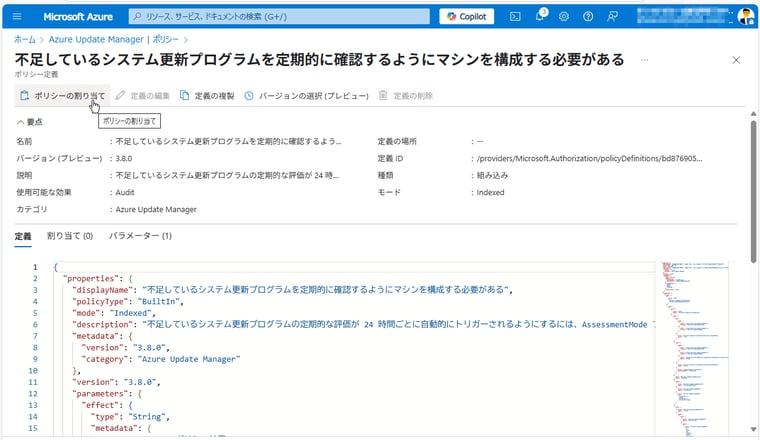The height and width of the screenshot is (440, 760).
Task: Click the scroll down arrow
Action: click(753, 429)
